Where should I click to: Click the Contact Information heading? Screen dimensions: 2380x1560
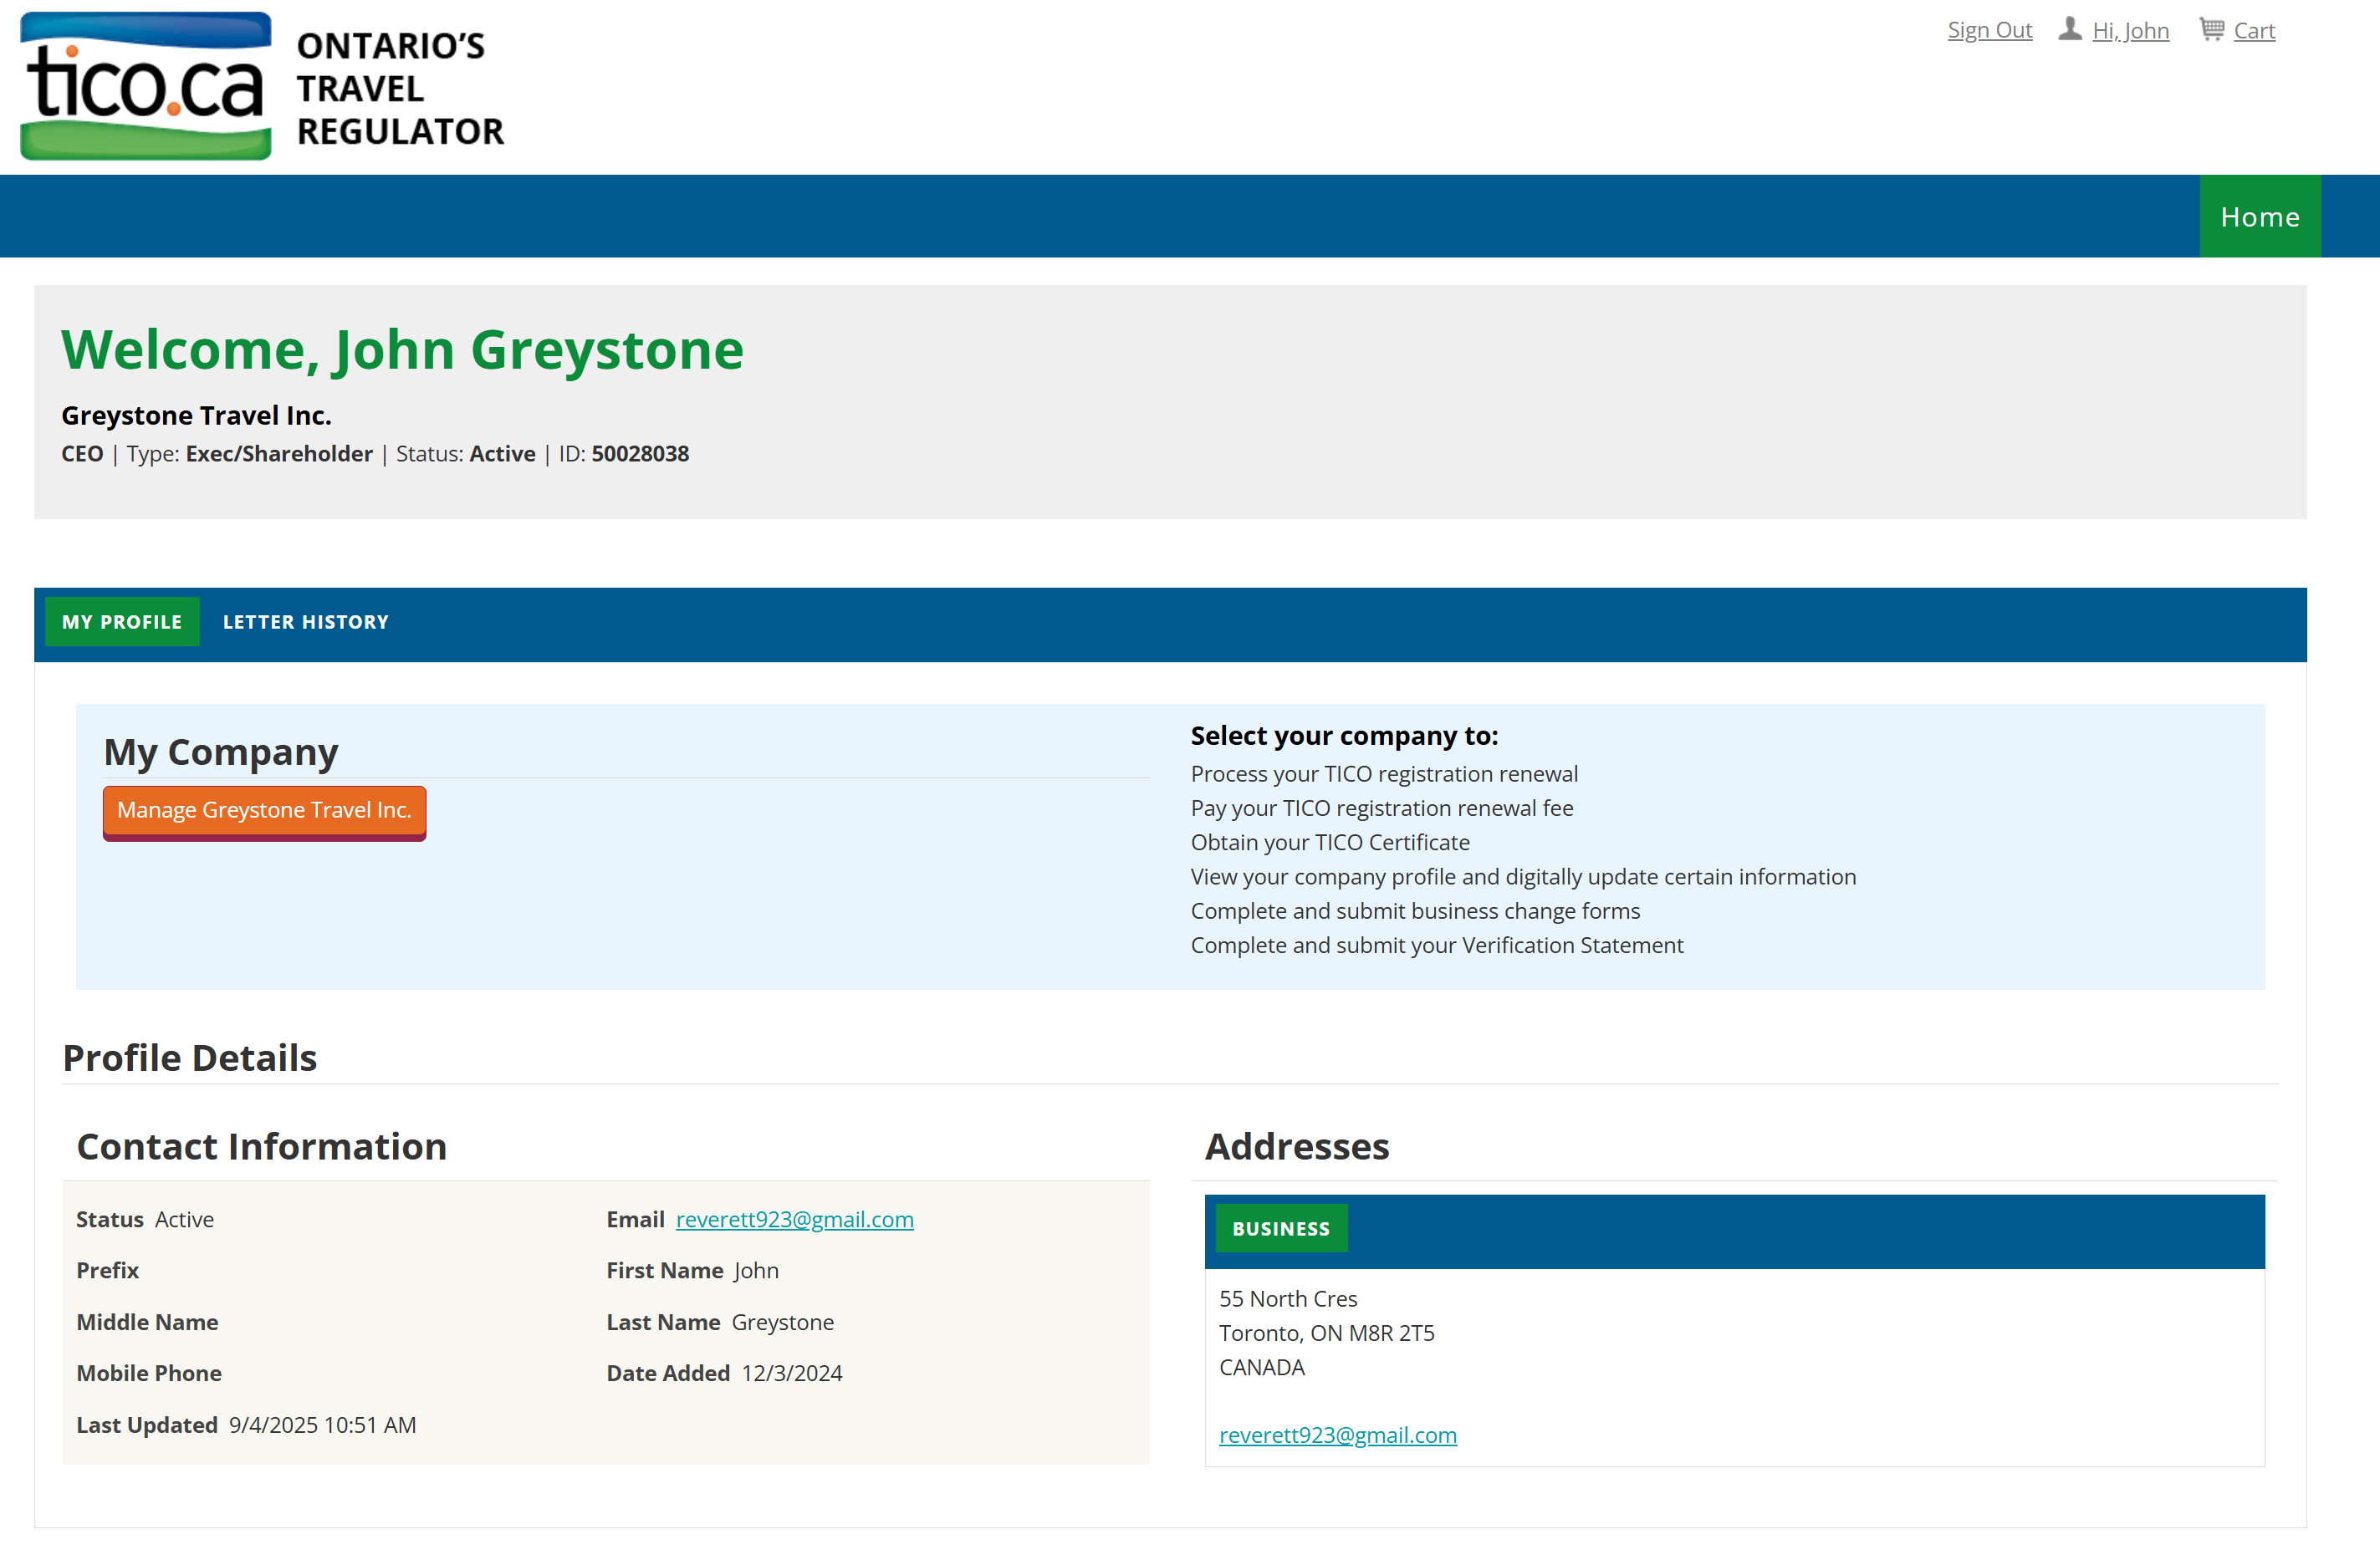click(x=262, y=1145)
